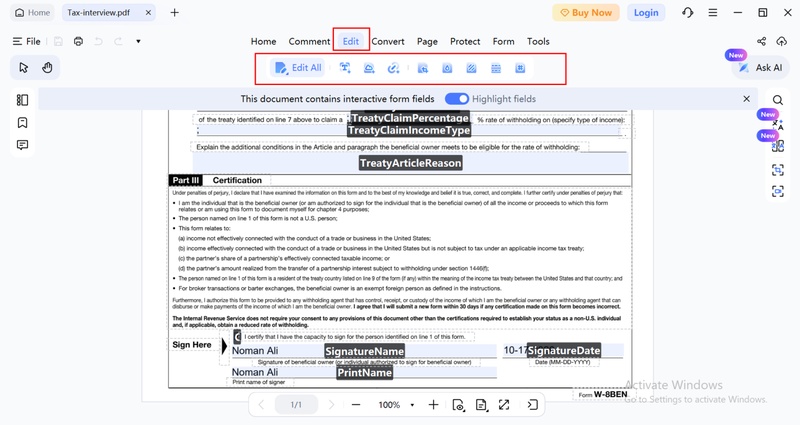Open the Header and Footer tool icon

pos(496,68)
